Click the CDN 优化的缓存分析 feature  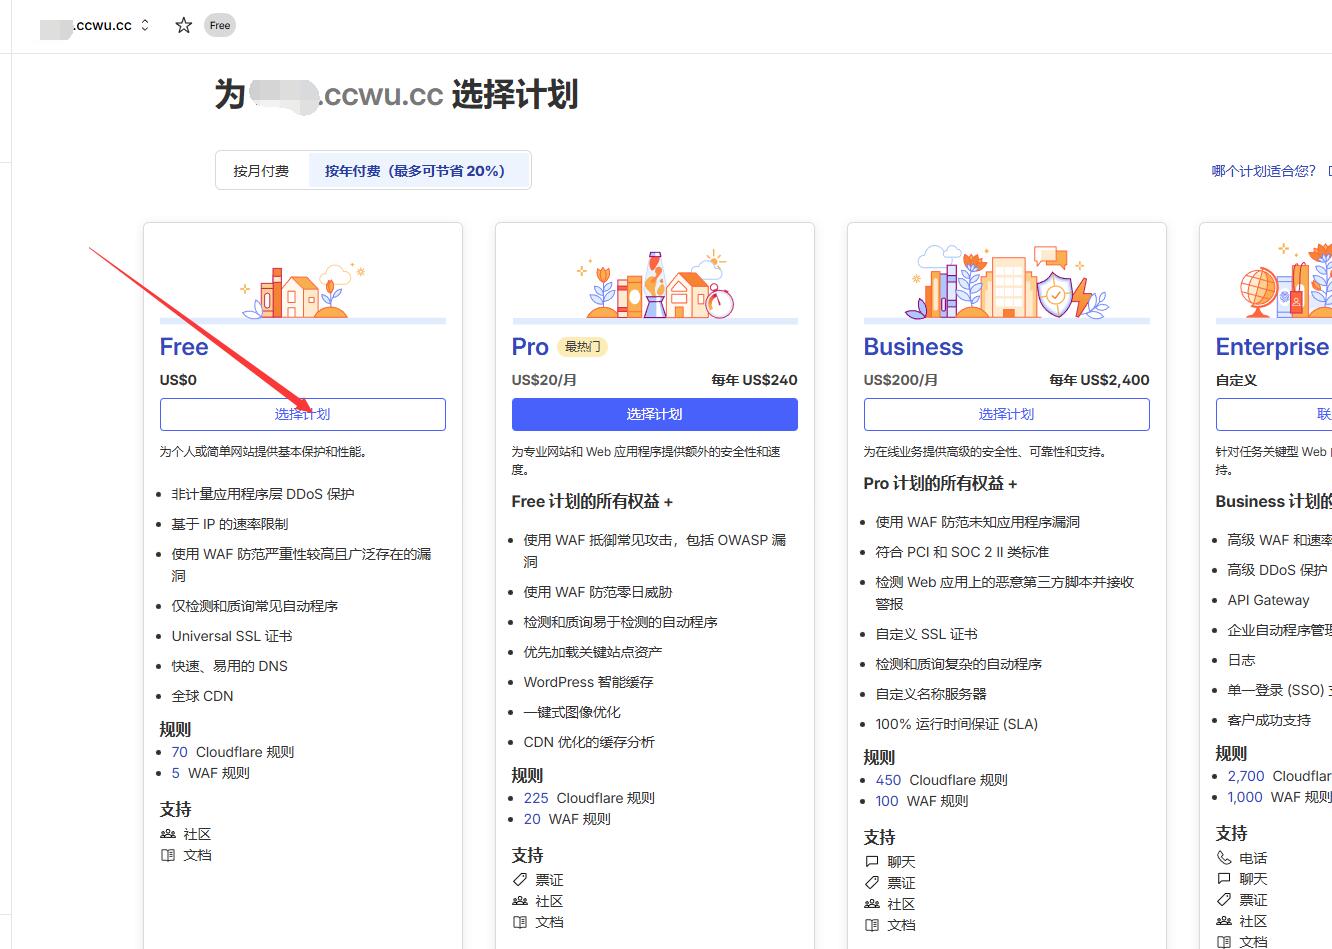590,742
